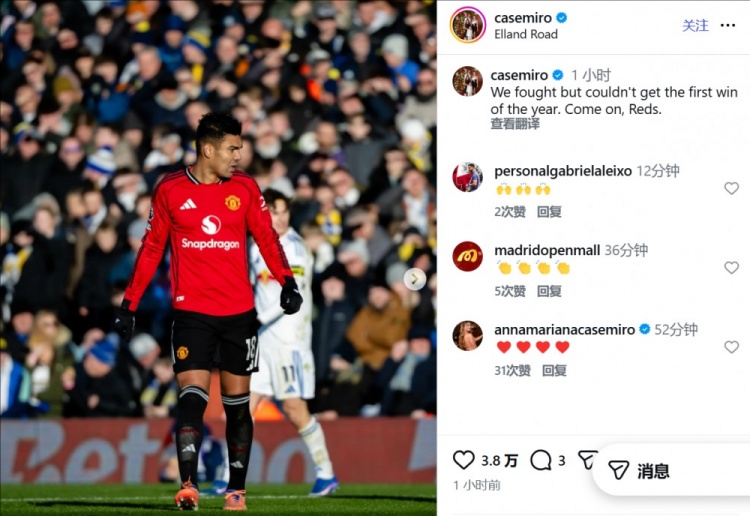
Task: Reply to personalgabrielaleixo's comment
Action: click(549, 211)
